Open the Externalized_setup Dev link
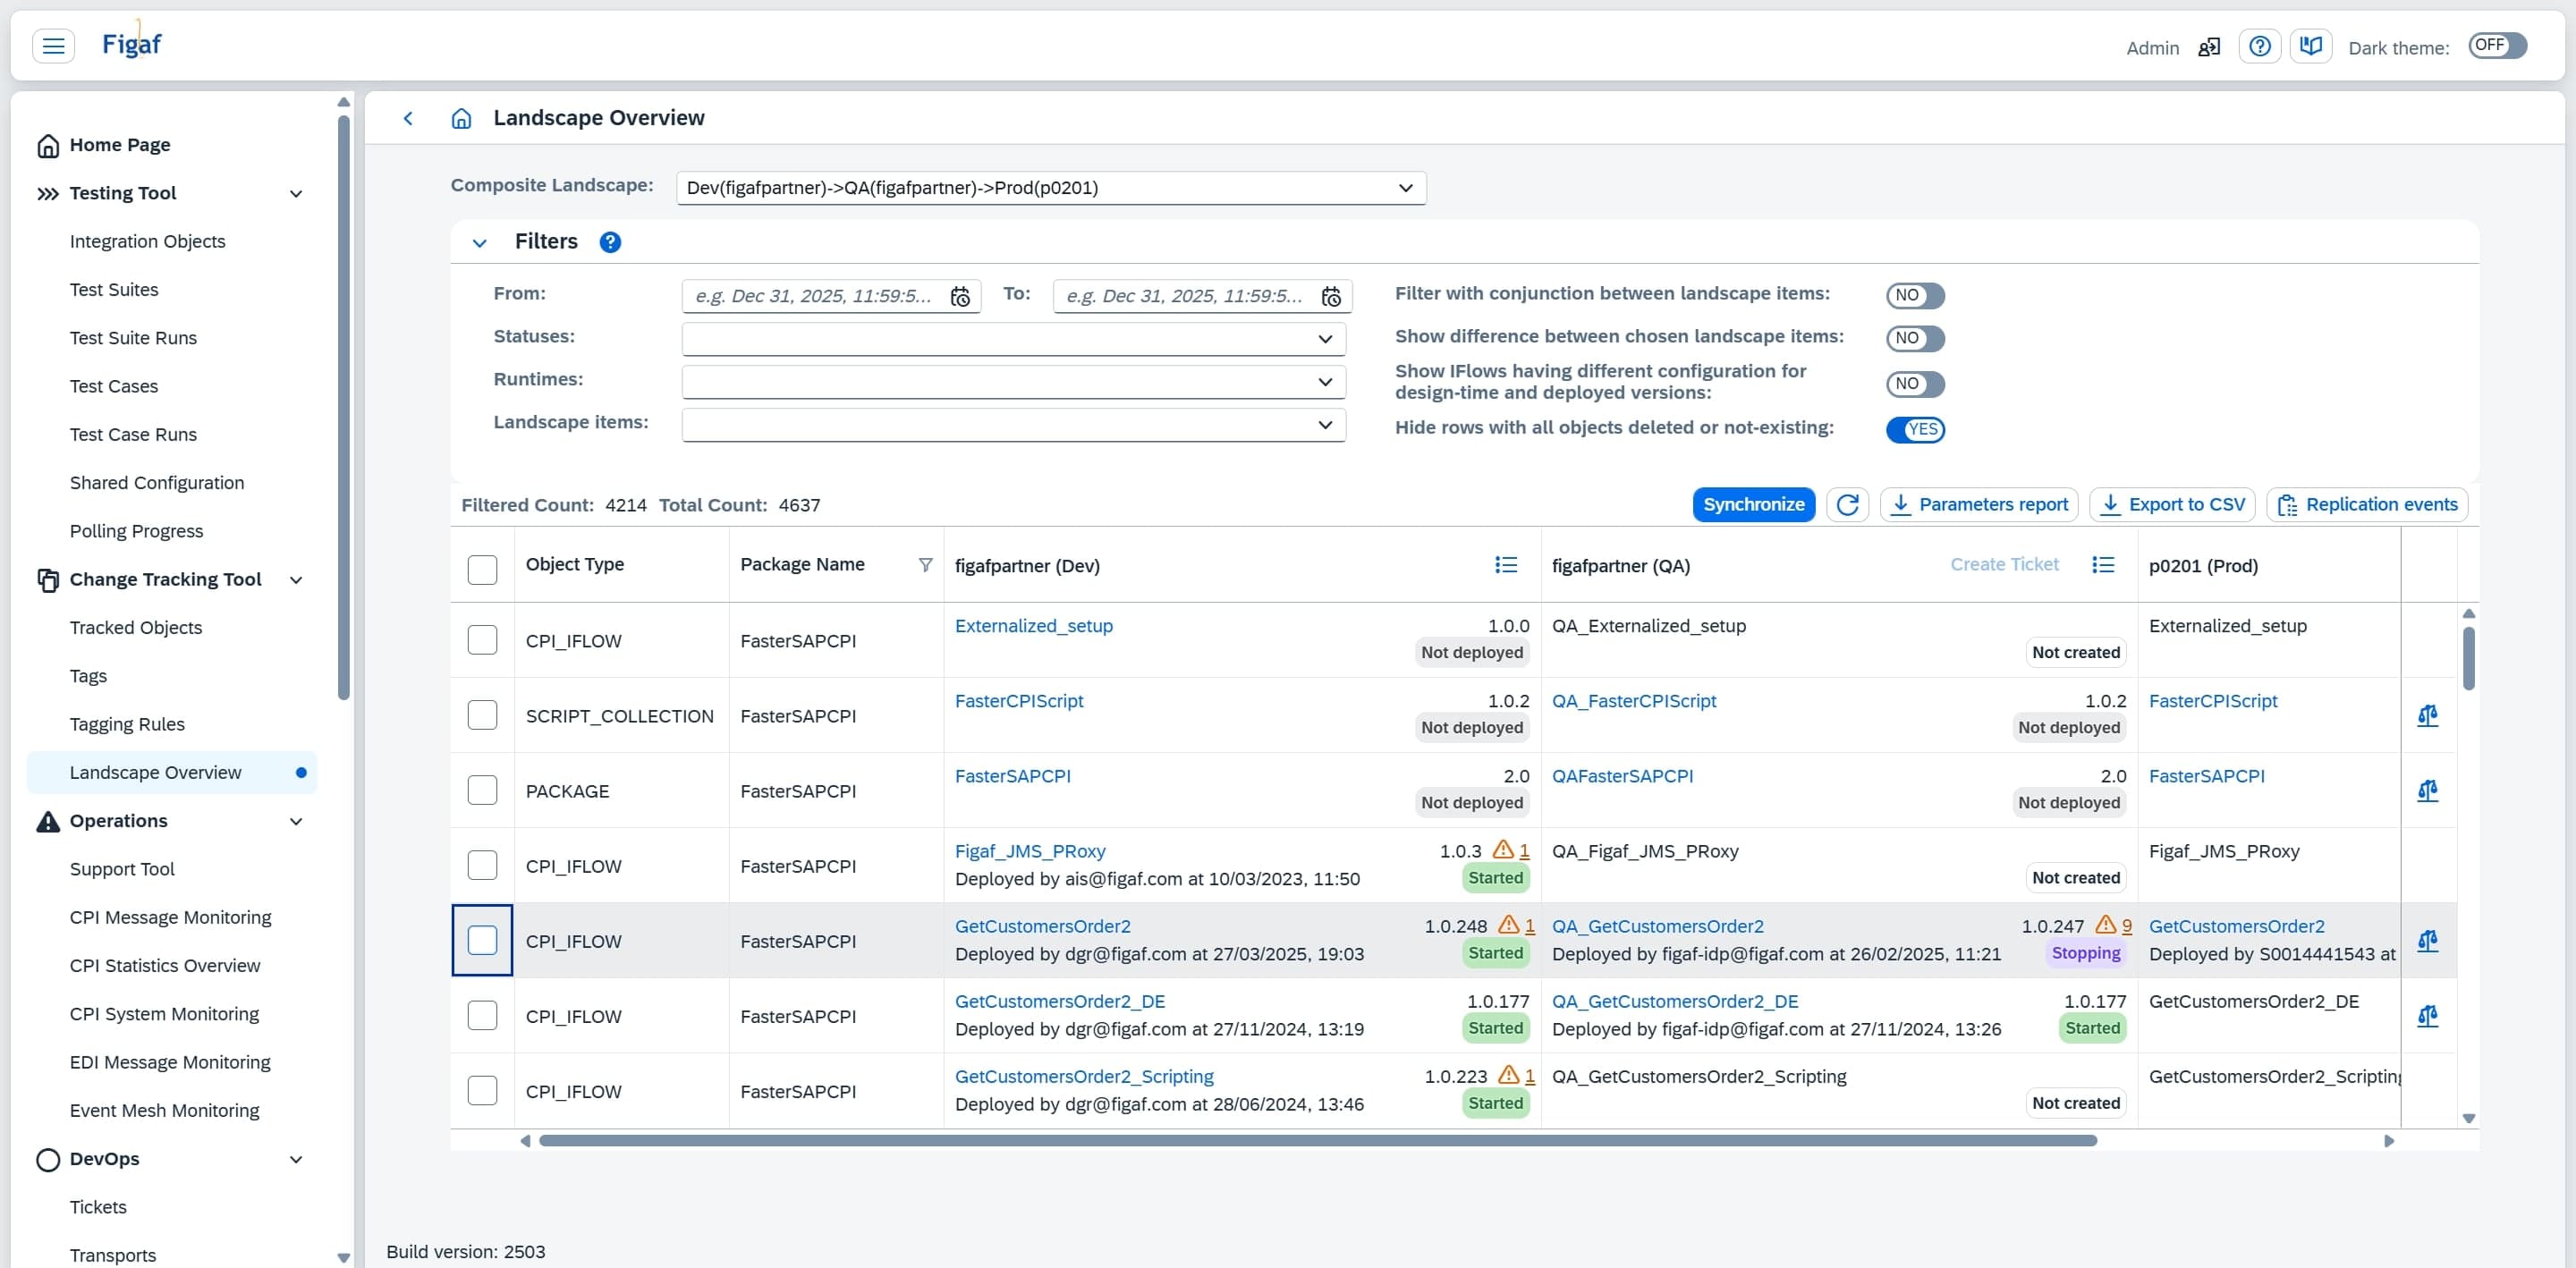Image resolution: width=2576 pixels, height=1268 pixels. click(1033, 625)
